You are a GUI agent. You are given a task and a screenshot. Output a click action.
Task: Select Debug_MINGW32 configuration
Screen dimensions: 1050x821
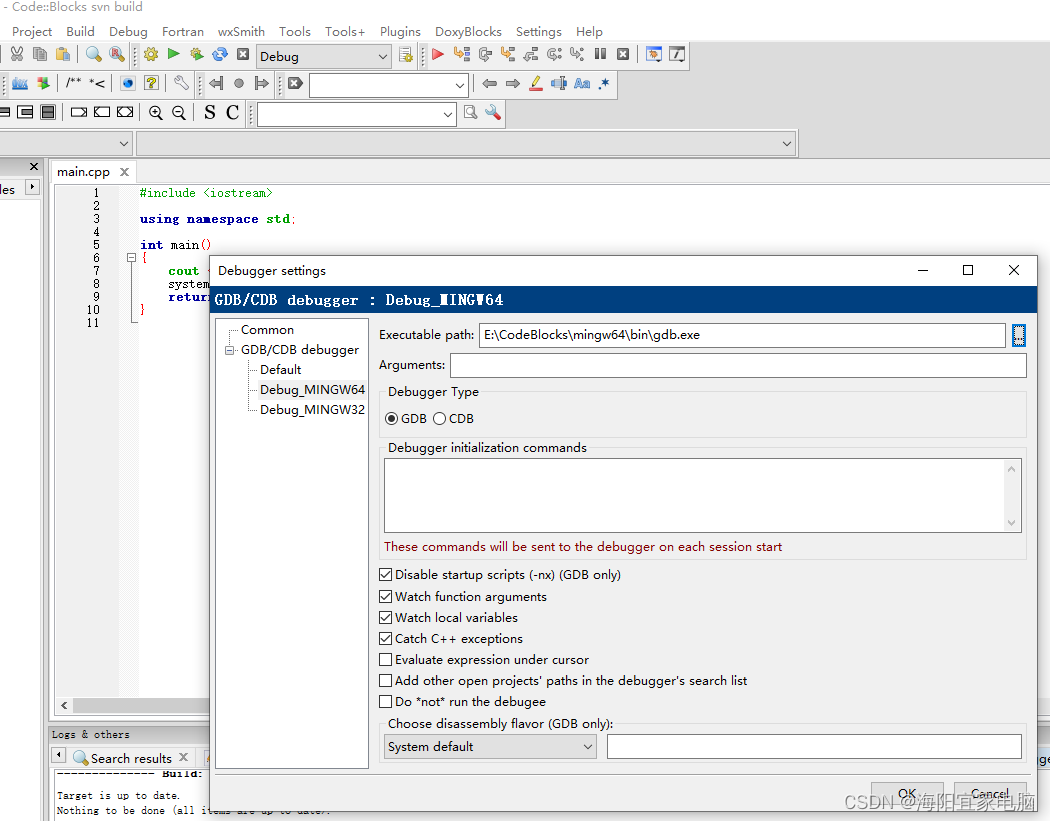(312, 410)
